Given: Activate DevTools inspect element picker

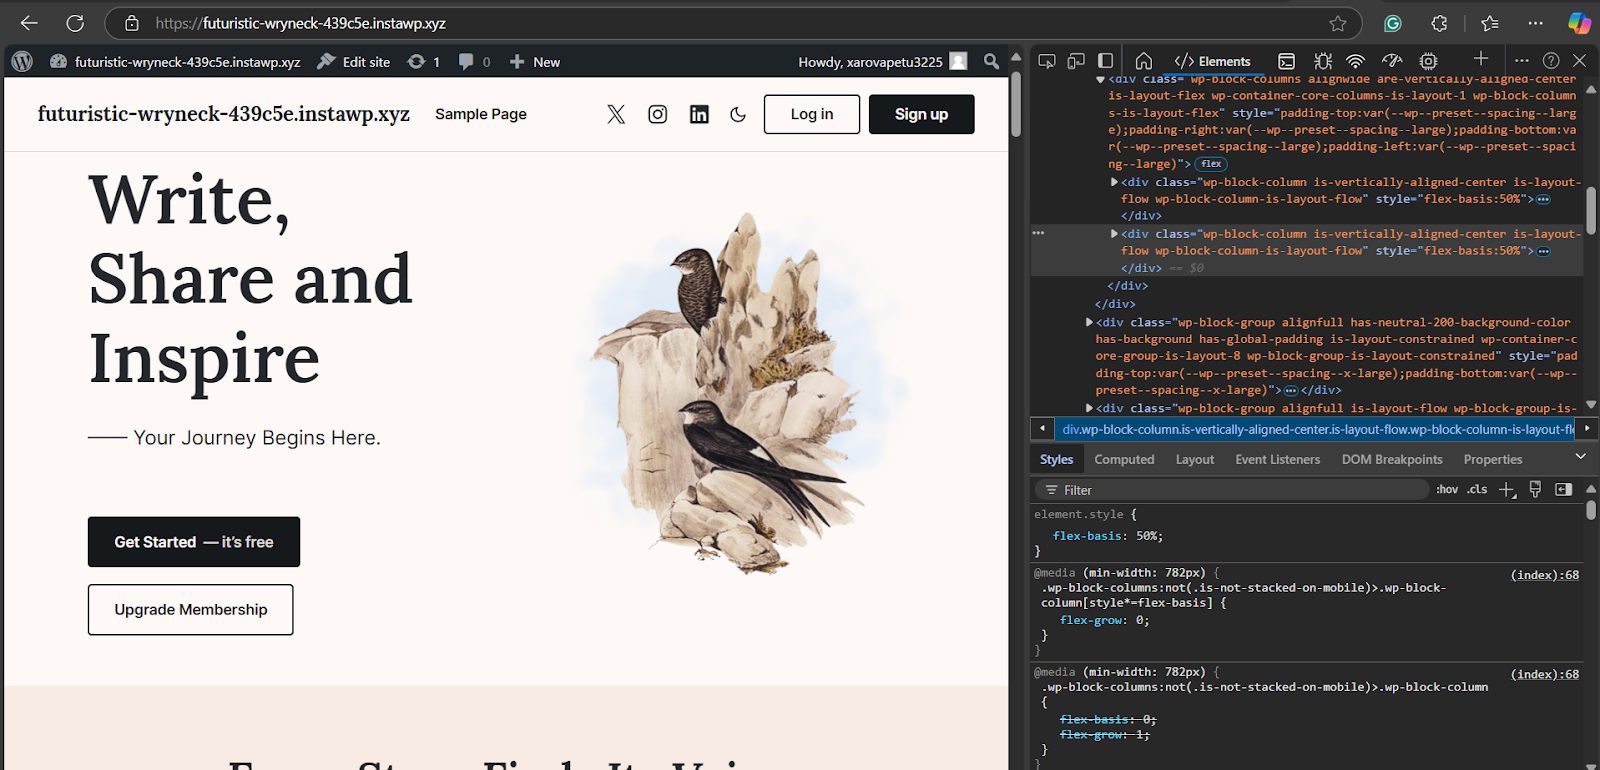Looking at the screenshot, I should pyautogui.click(x=1047, y=61).
